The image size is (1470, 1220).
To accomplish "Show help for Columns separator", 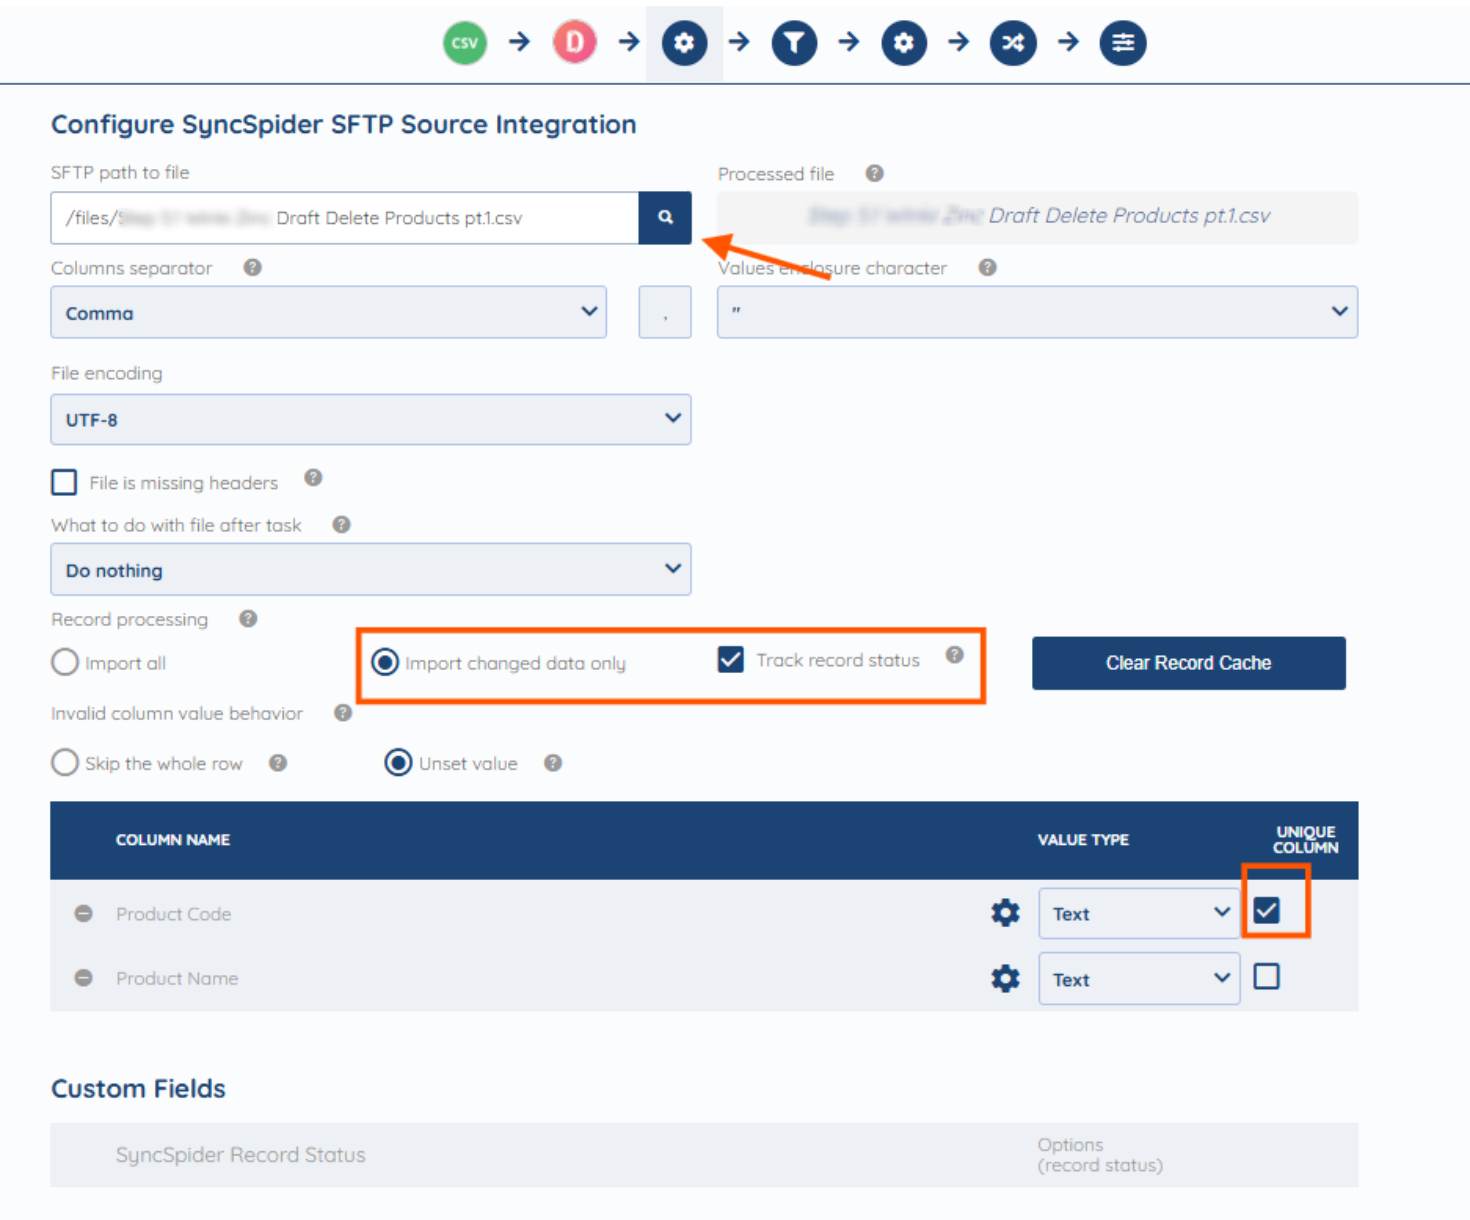I will pyautogui.click(x=253, y=267).
